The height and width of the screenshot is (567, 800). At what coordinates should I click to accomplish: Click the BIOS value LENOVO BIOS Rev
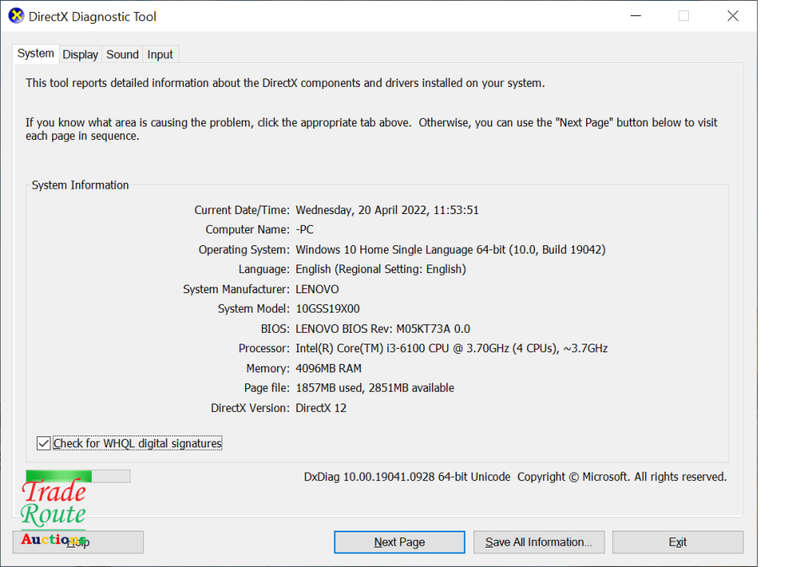[x=383, y=329]
